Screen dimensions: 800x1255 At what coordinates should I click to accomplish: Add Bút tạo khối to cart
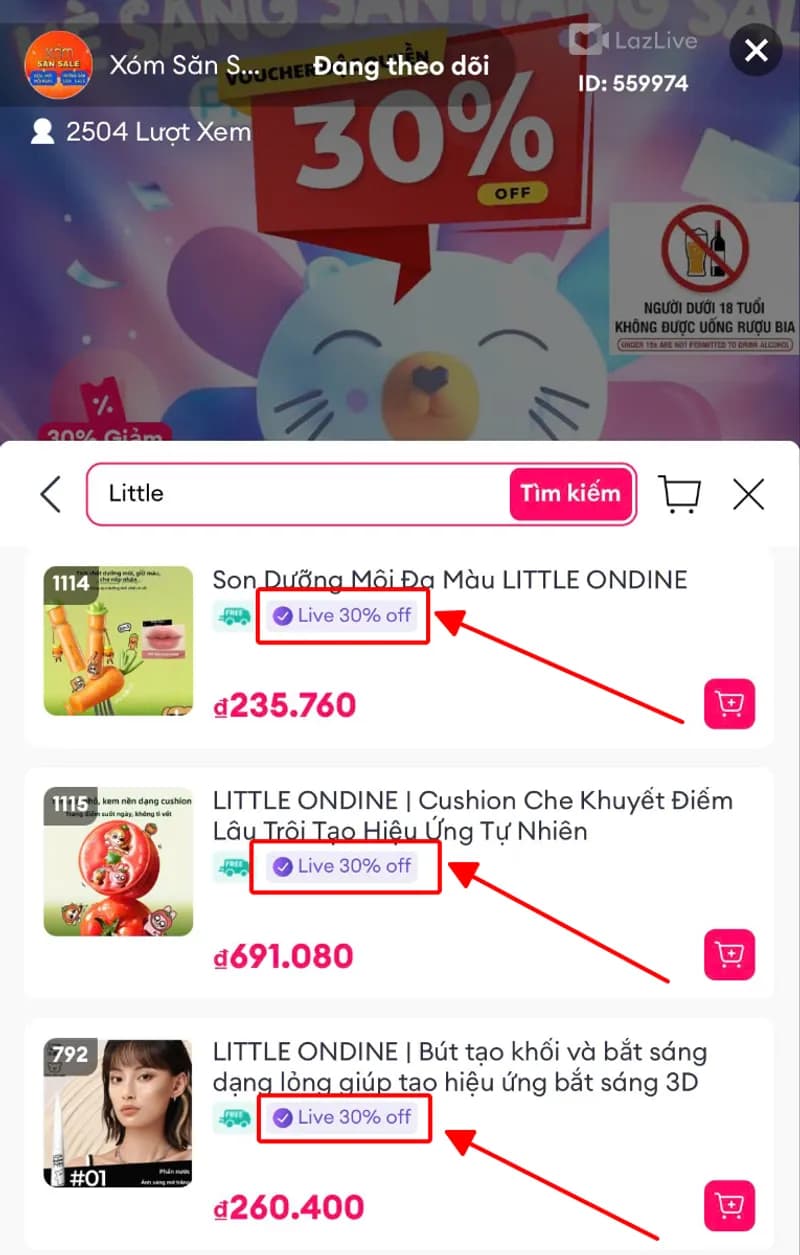tap(730, 1205)
